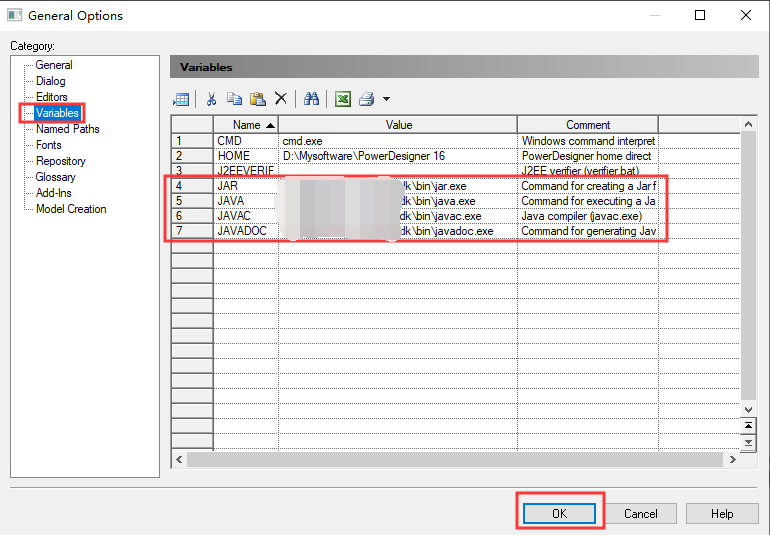This screenshot has width=770, height=535.
Task: Click the JAVA name cell
Action: (246, 201)
